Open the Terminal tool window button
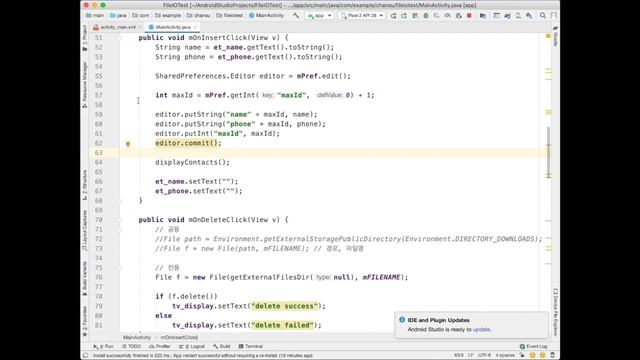This screenshot has width=640, height=360. point(251,346)
